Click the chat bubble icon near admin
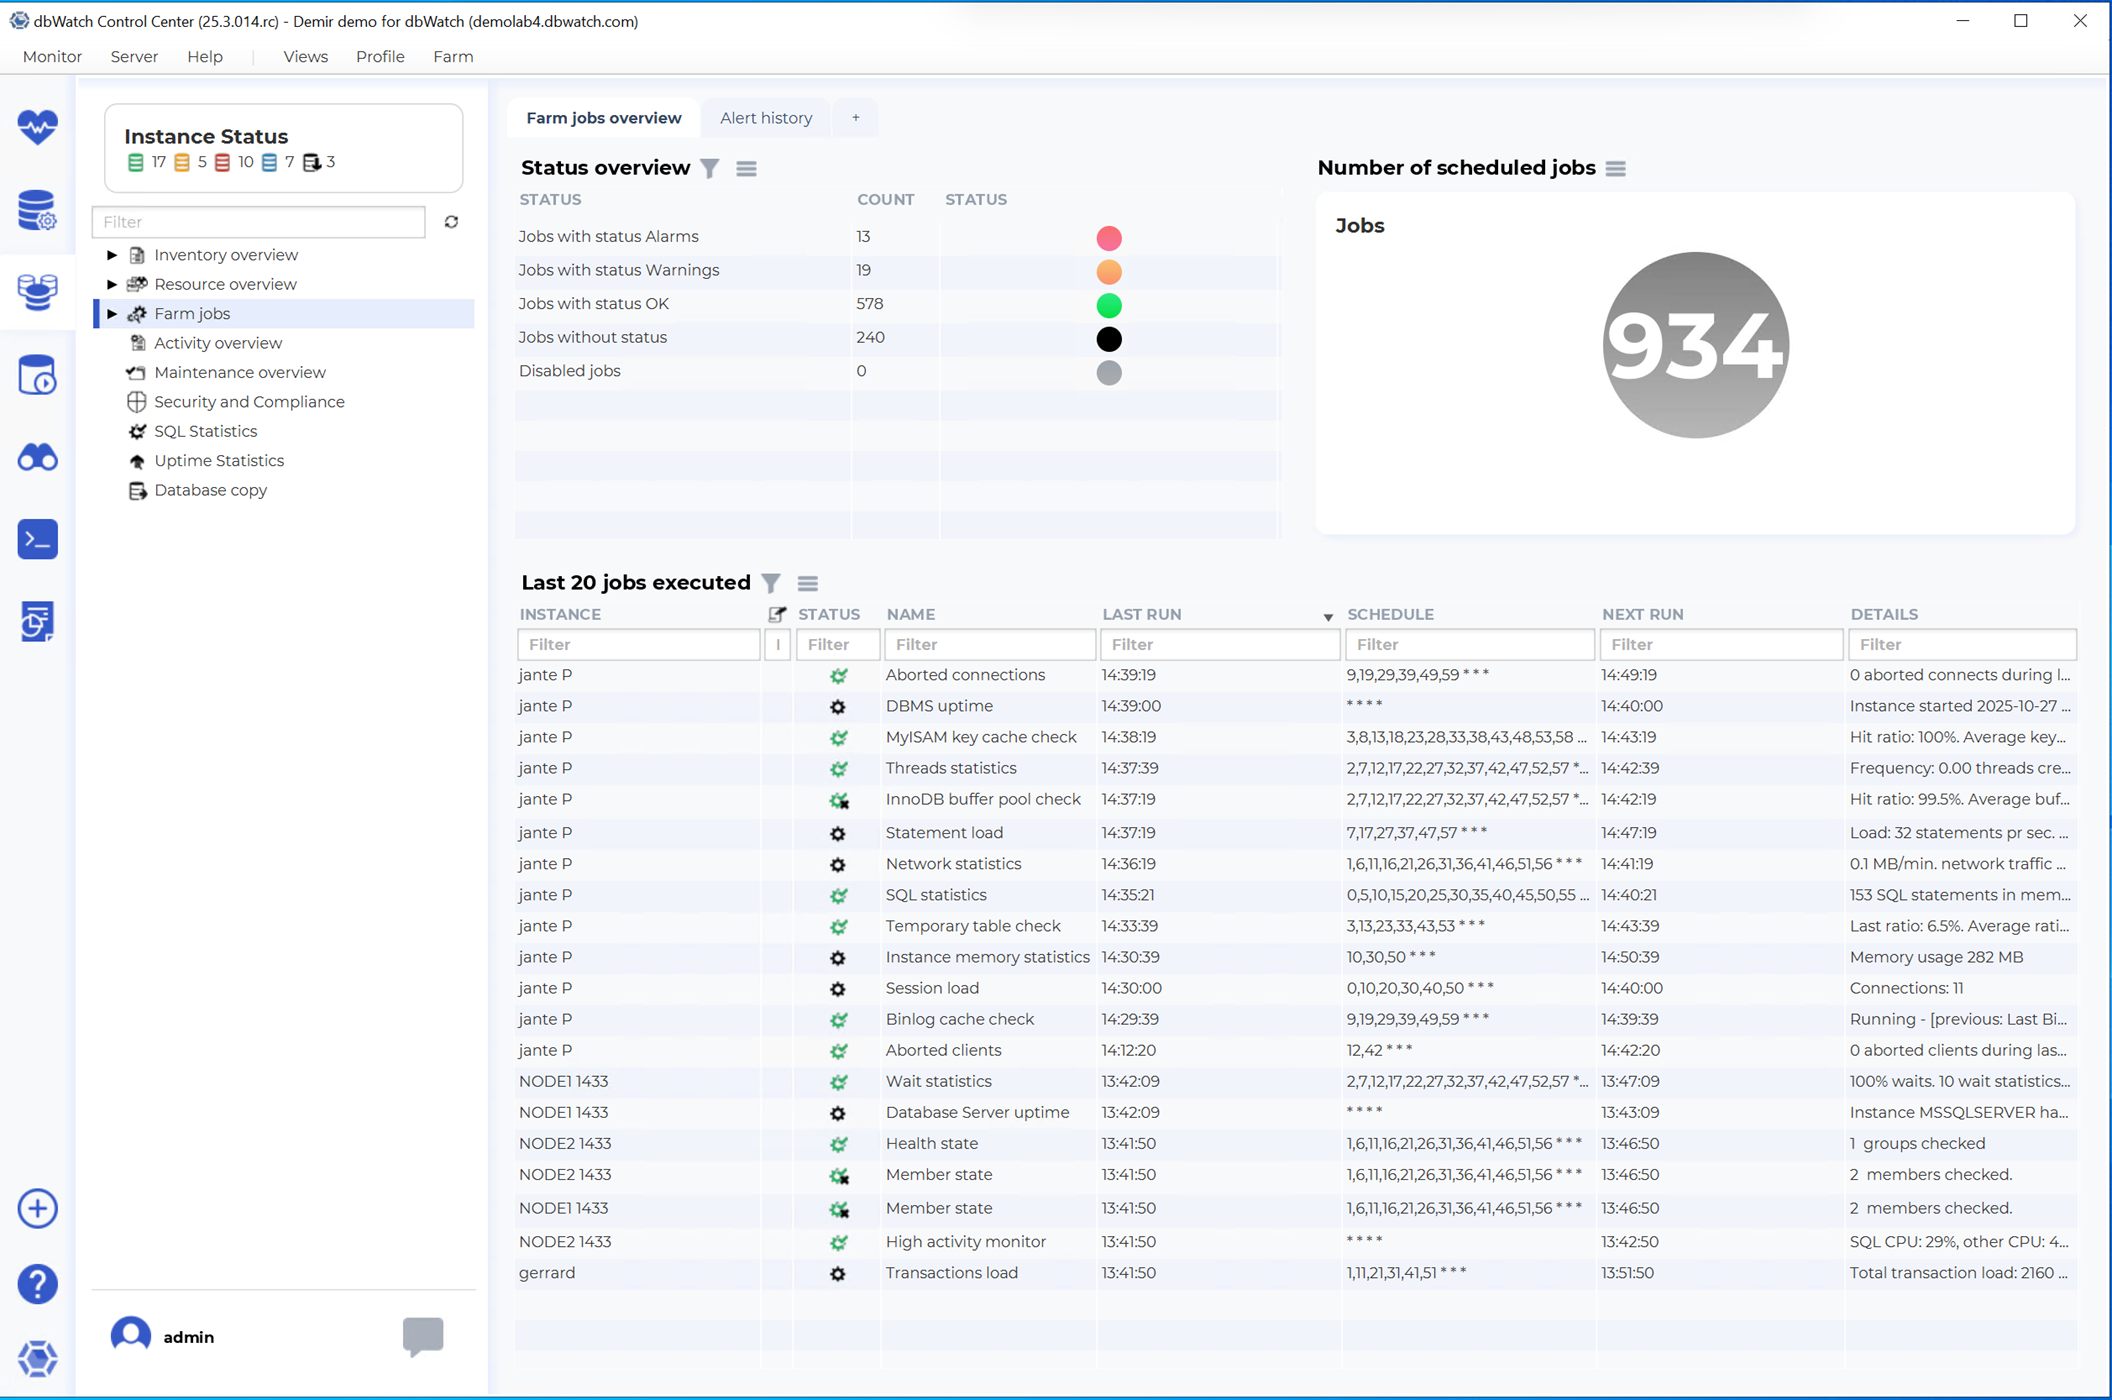 pos(423,1335)
